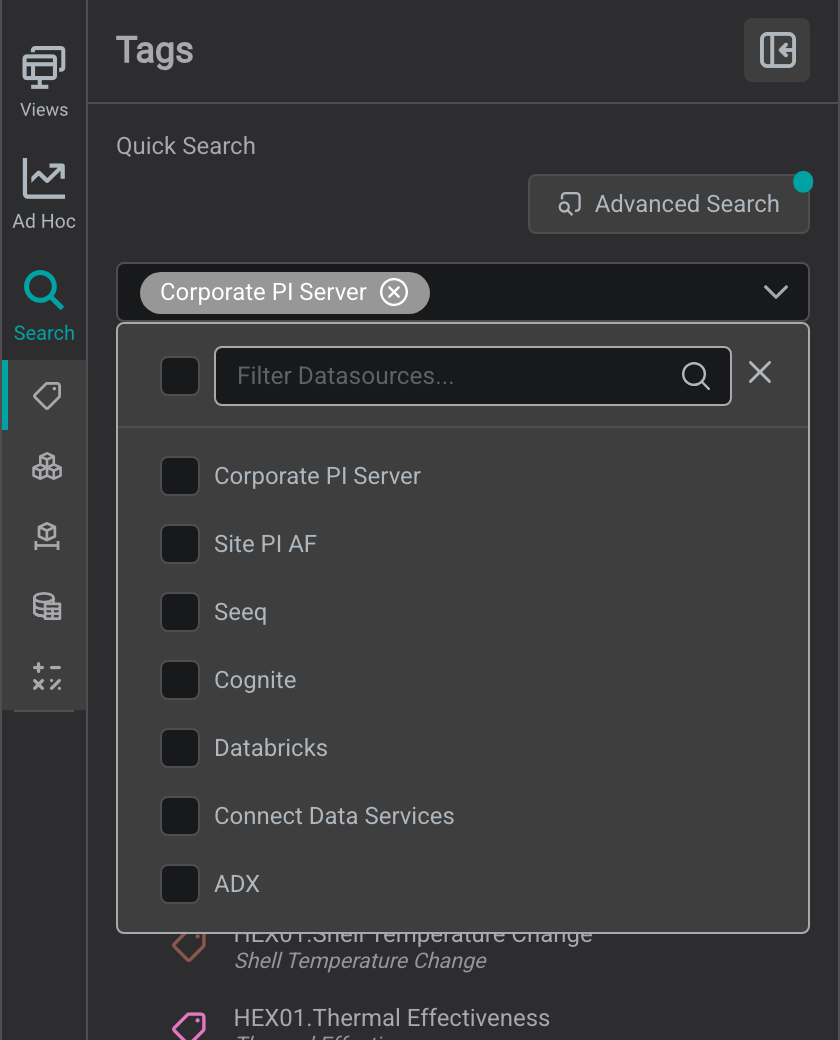Select the ADX list label

(x=237, y=884)
